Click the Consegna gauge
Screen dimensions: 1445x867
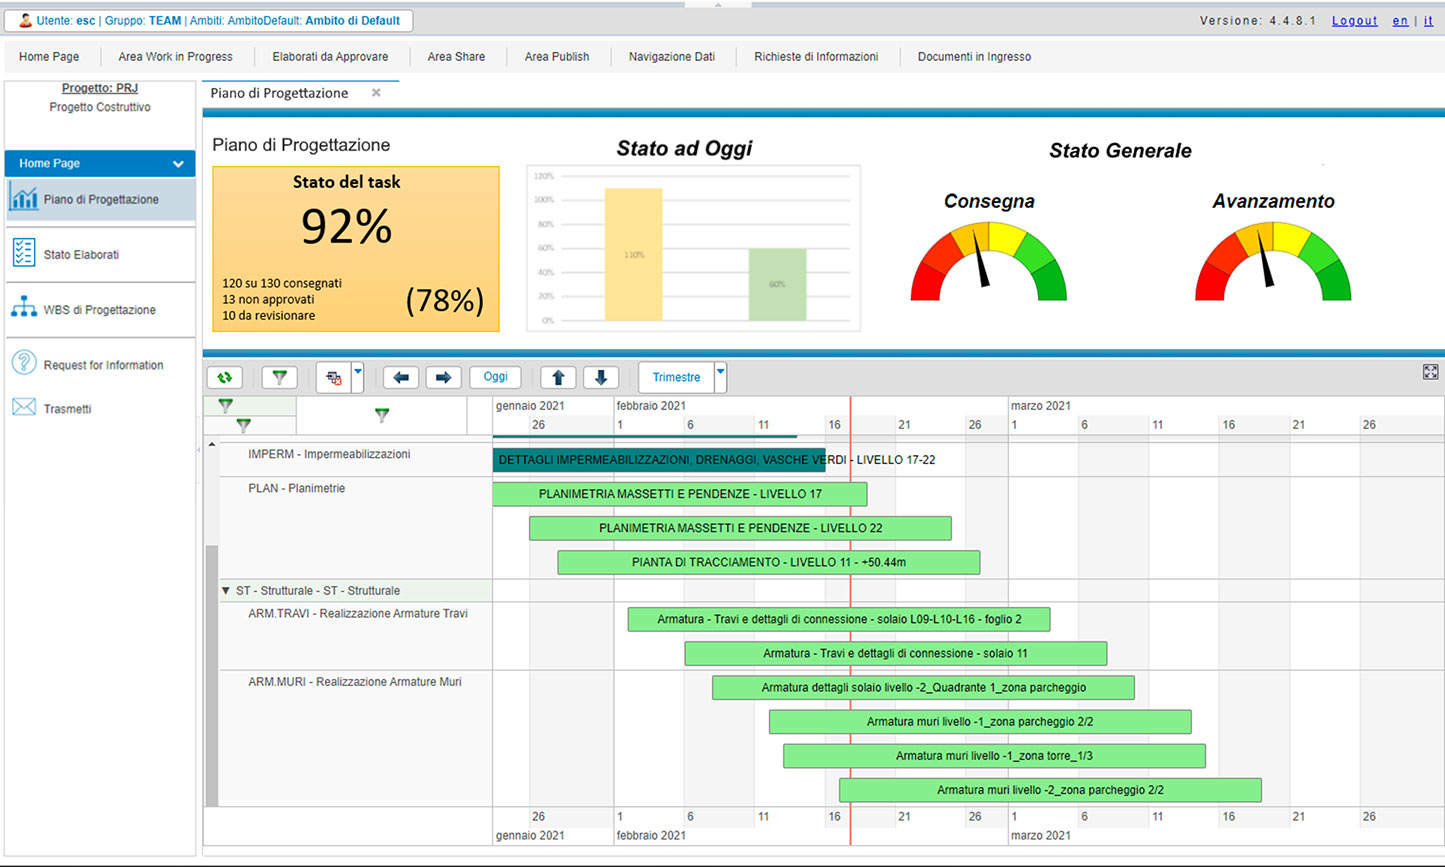point(989,262)
